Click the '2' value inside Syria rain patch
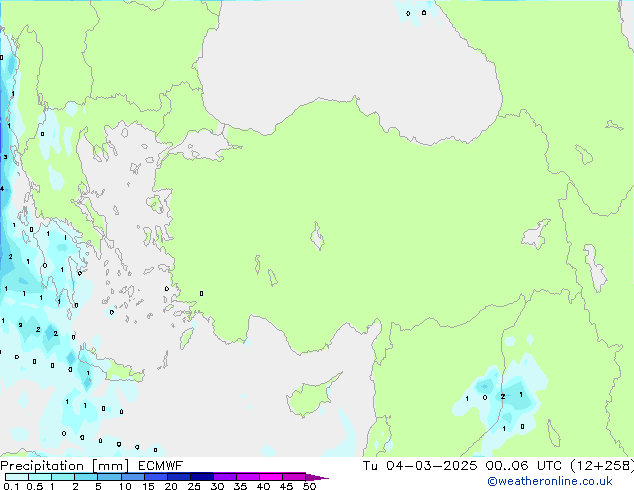 (x=503, y=397)
